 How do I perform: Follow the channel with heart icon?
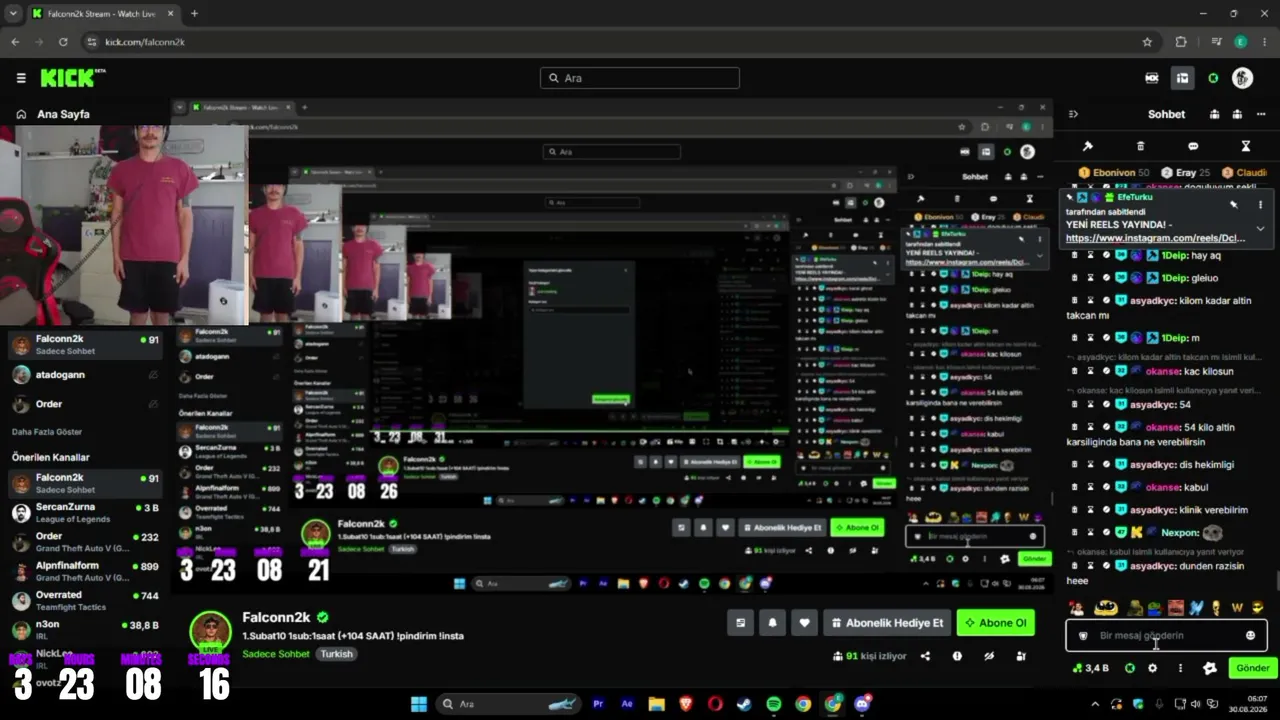tap(804, 623)
